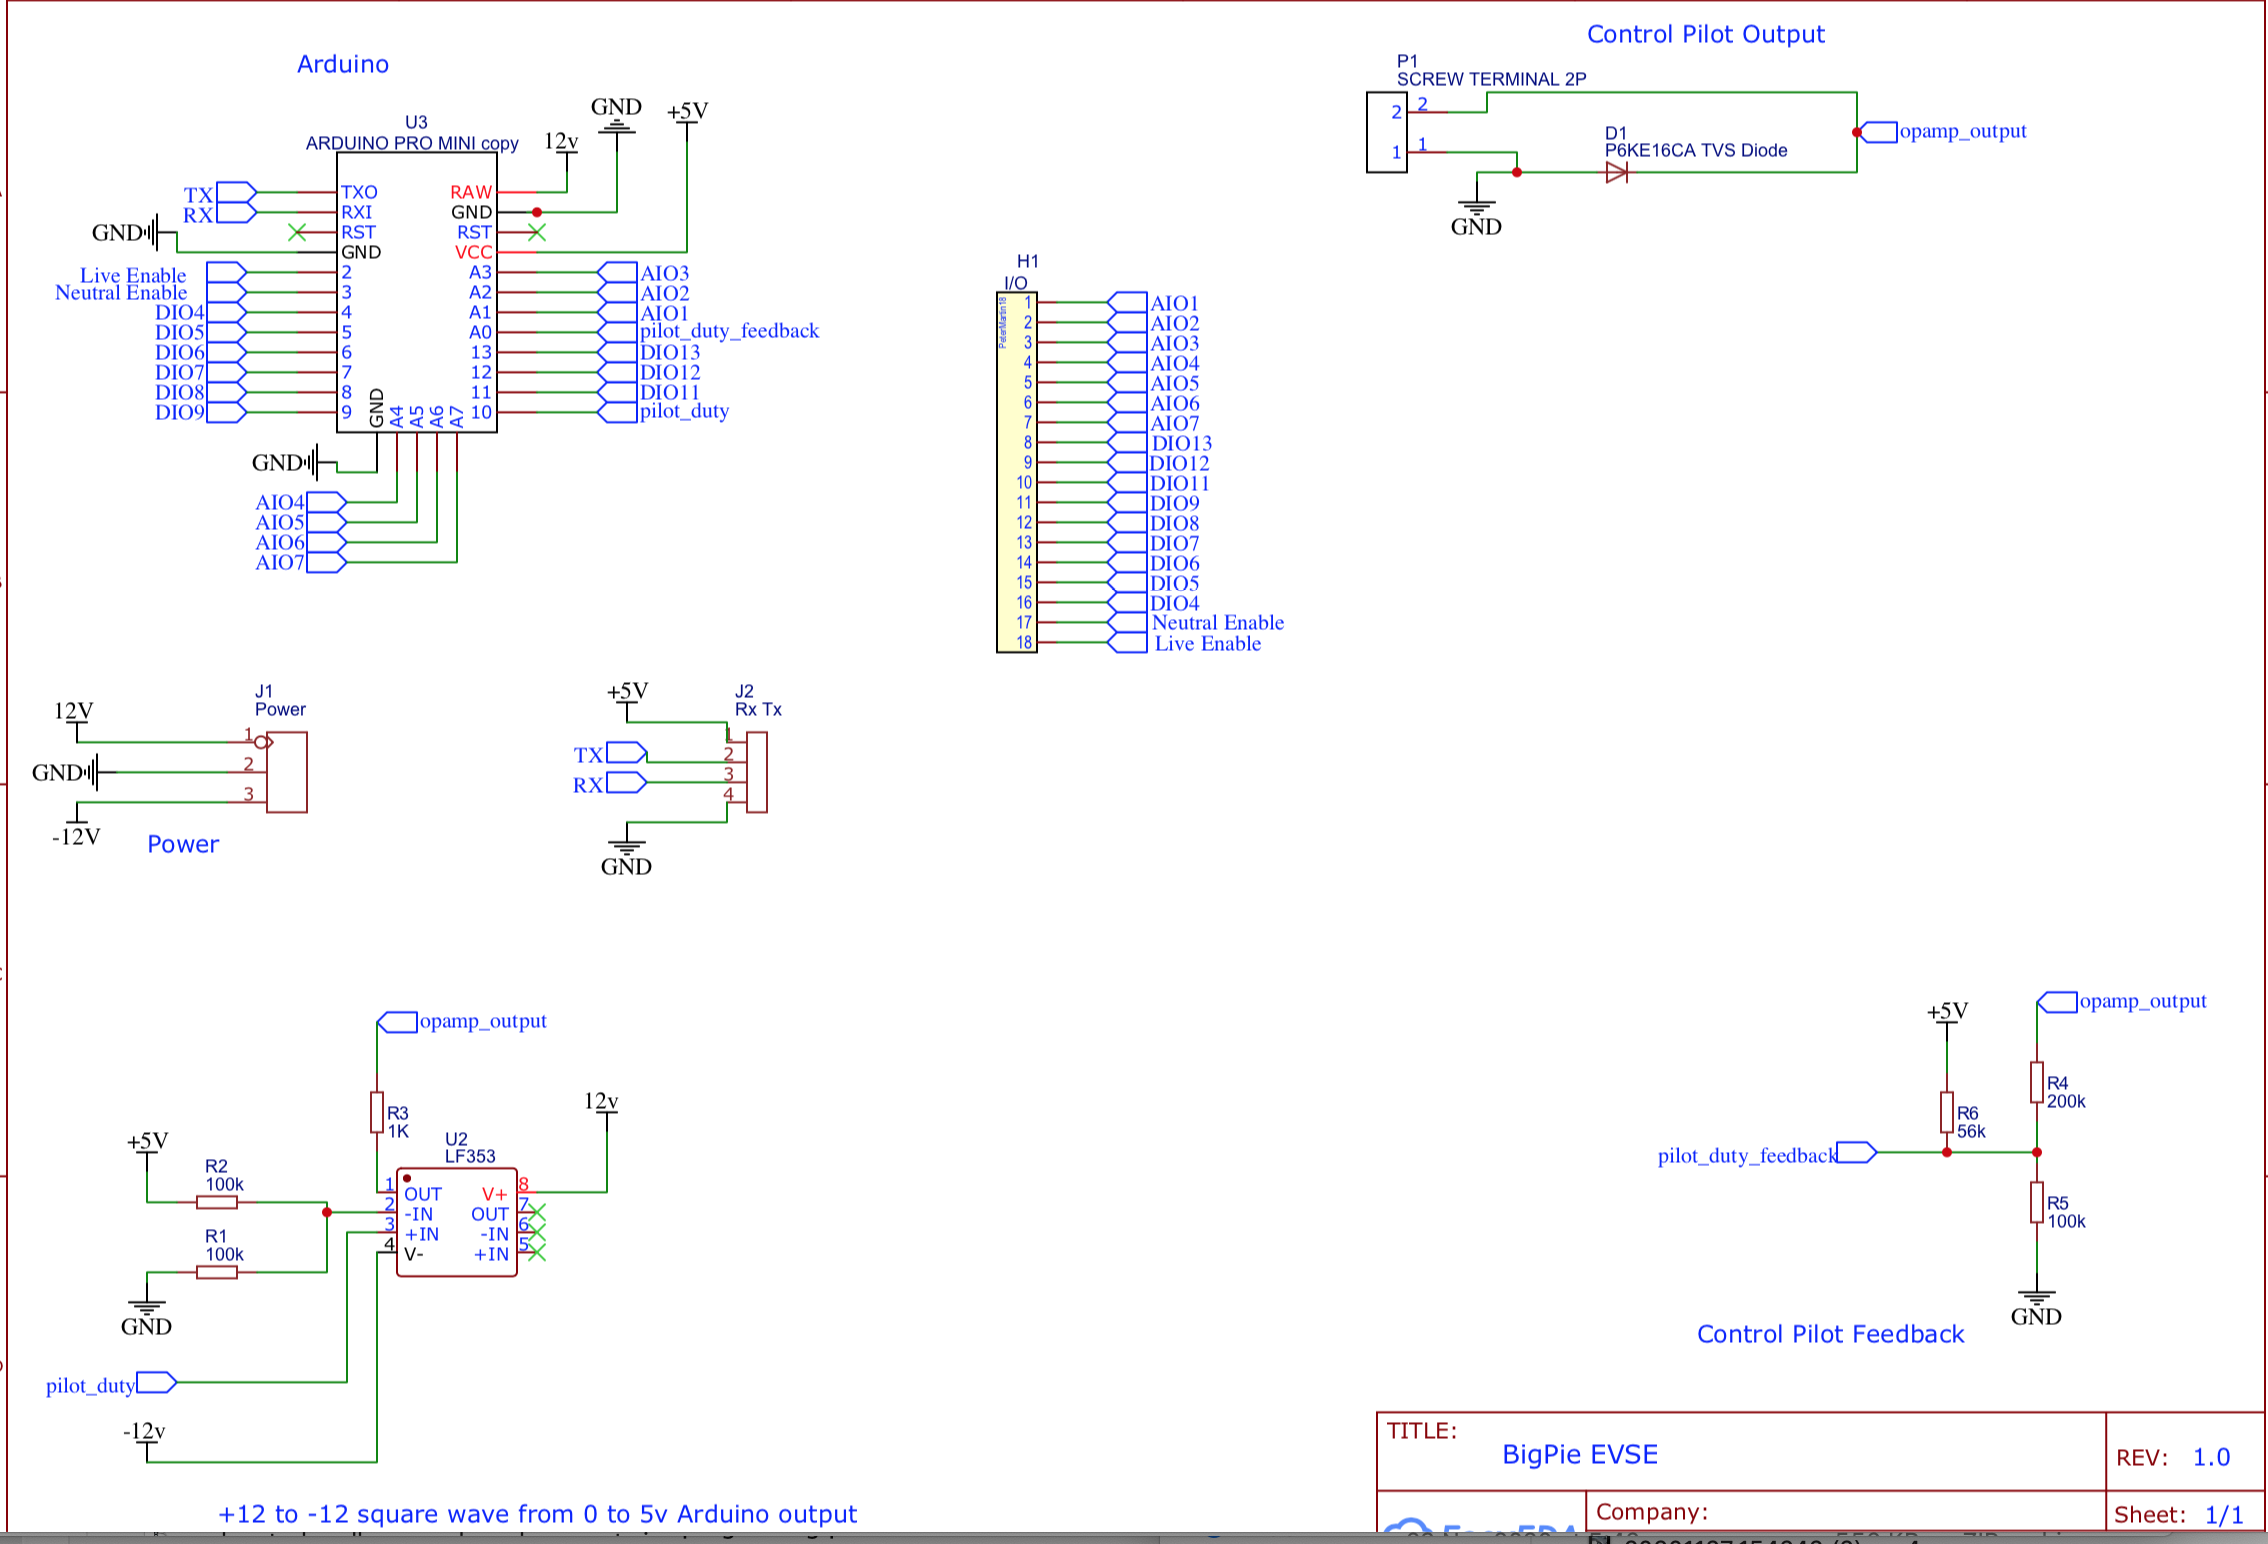Click the Control Pilot Output heading
This screenshot has width=2268, height=1544.
[1705, 35]
